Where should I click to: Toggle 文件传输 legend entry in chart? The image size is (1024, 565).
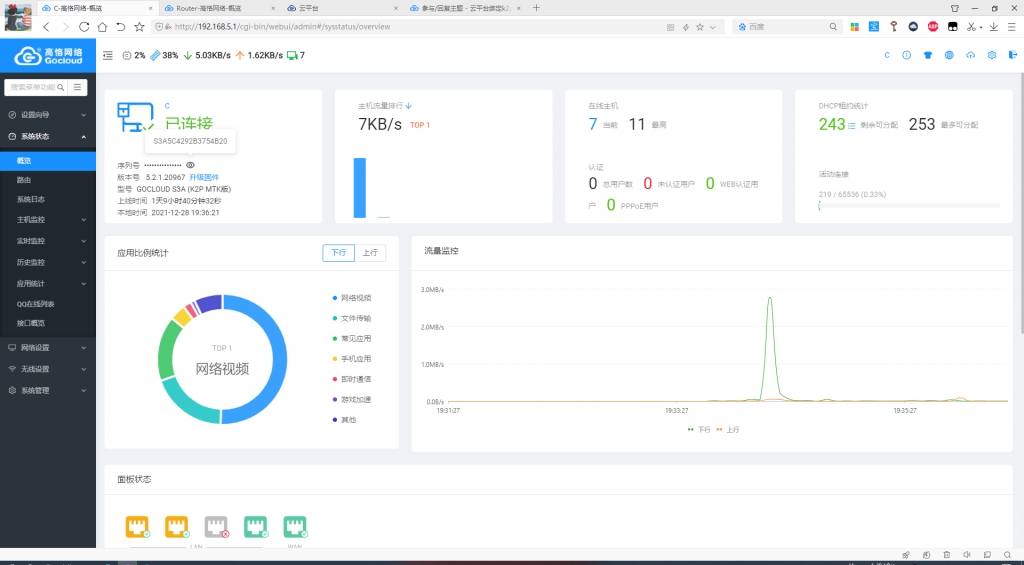pos(352,318)
